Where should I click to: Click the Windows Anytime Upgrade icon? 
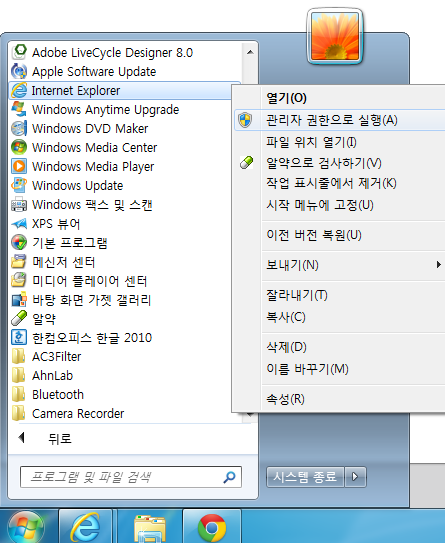(x=19, y=109)
